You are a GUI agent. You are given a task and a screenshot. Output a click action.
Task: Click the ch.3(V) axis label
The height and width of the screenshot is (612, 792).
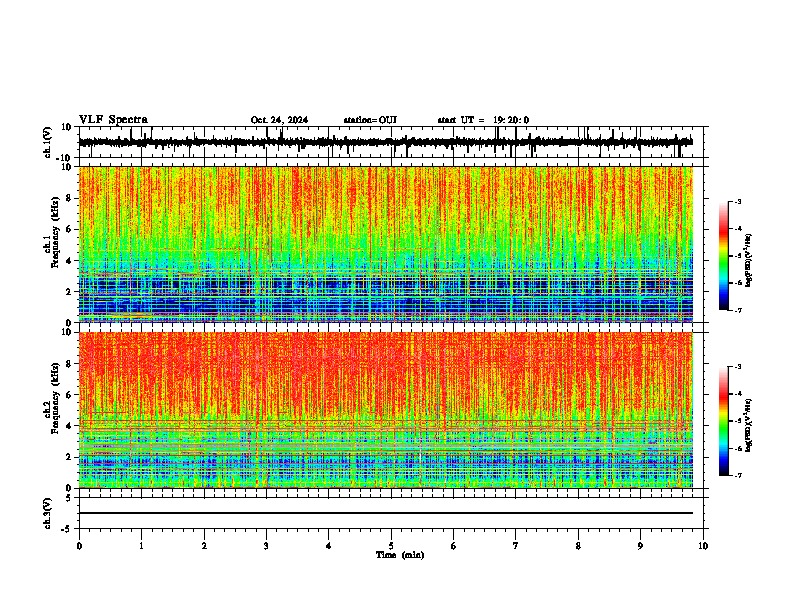47,514
